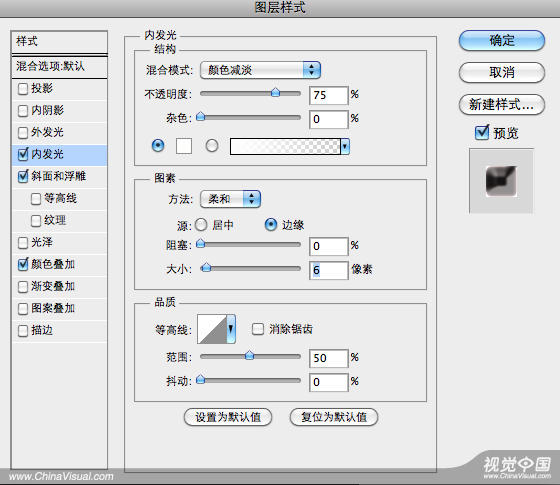This screenshot has height=485, width=560.
Task: Uncheck the 颜色叠加 checkbox
Action: (23, 265)
